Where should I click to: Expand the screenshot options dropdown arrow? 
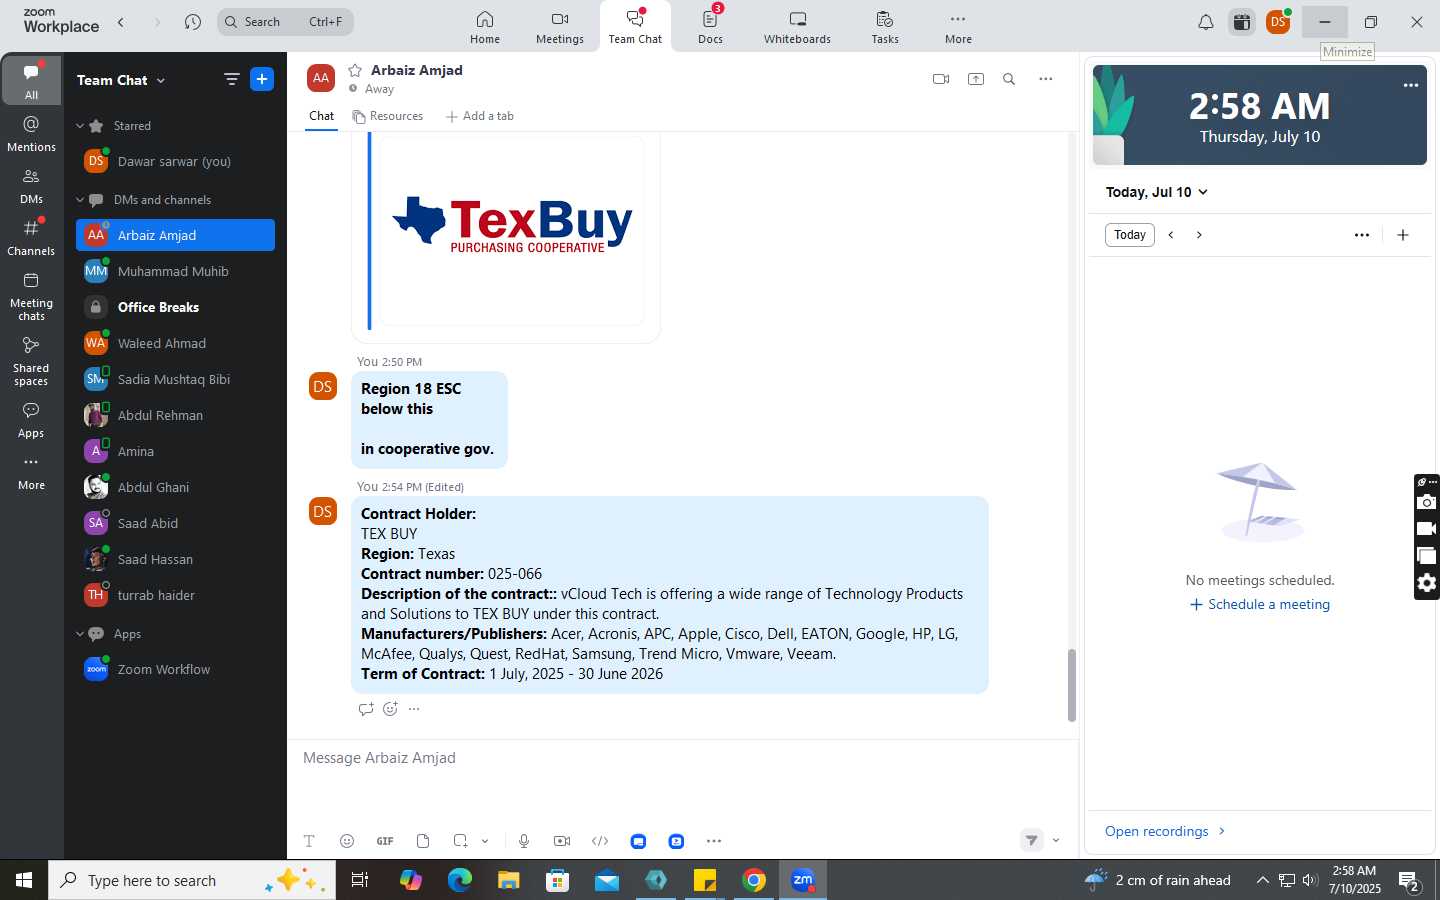[x=485, y=841]
